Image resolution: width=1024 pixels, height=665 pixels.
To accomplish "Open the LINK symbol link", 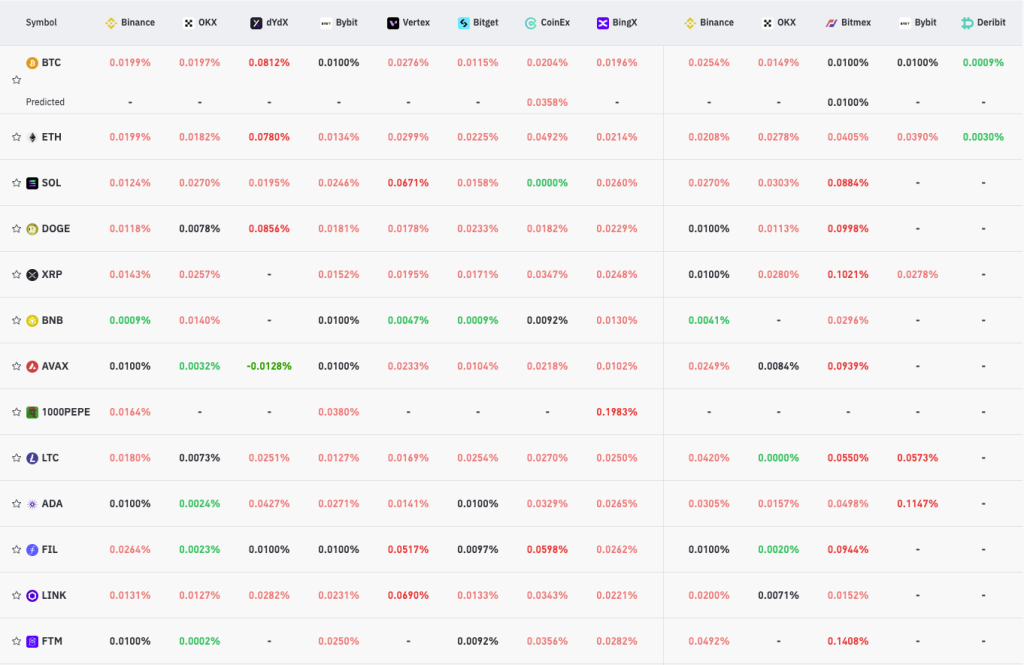I will click(54, 595).
